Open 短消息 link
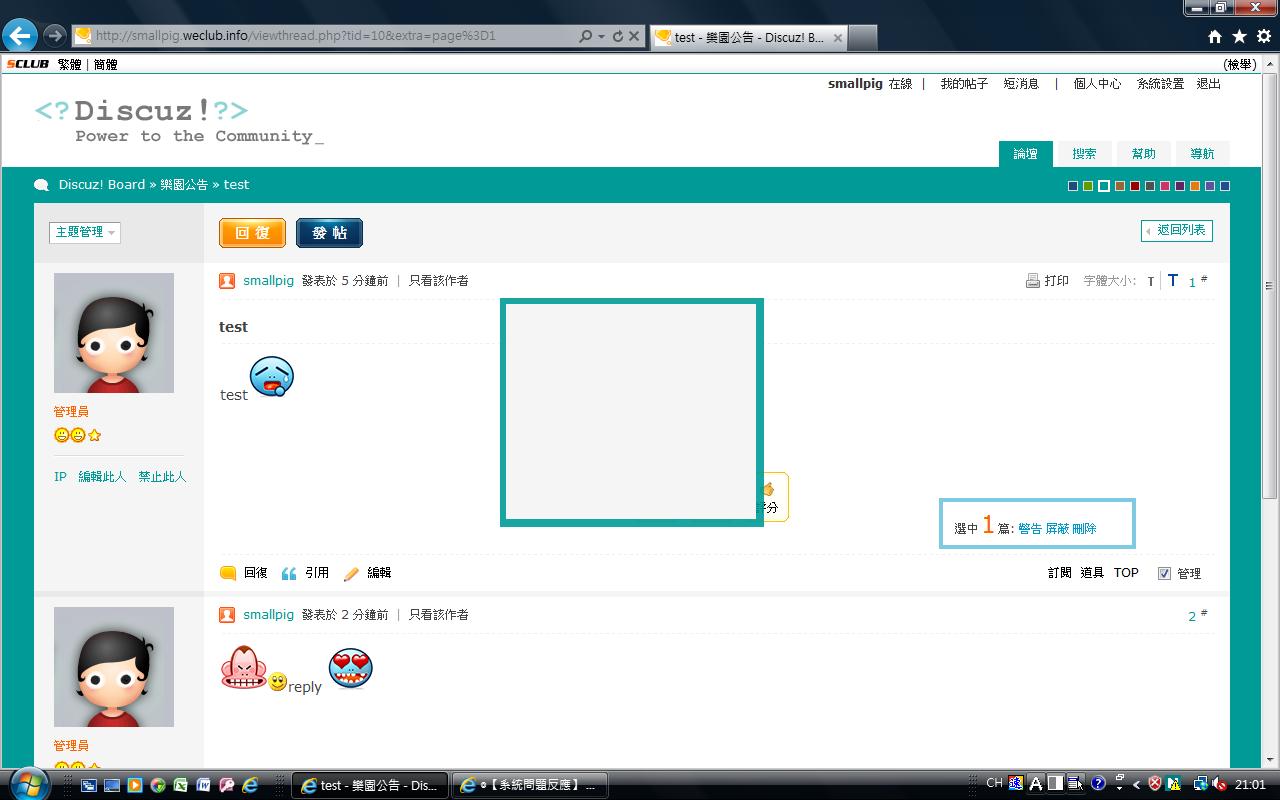The image size is (1280, 800). click(1021, 84)
